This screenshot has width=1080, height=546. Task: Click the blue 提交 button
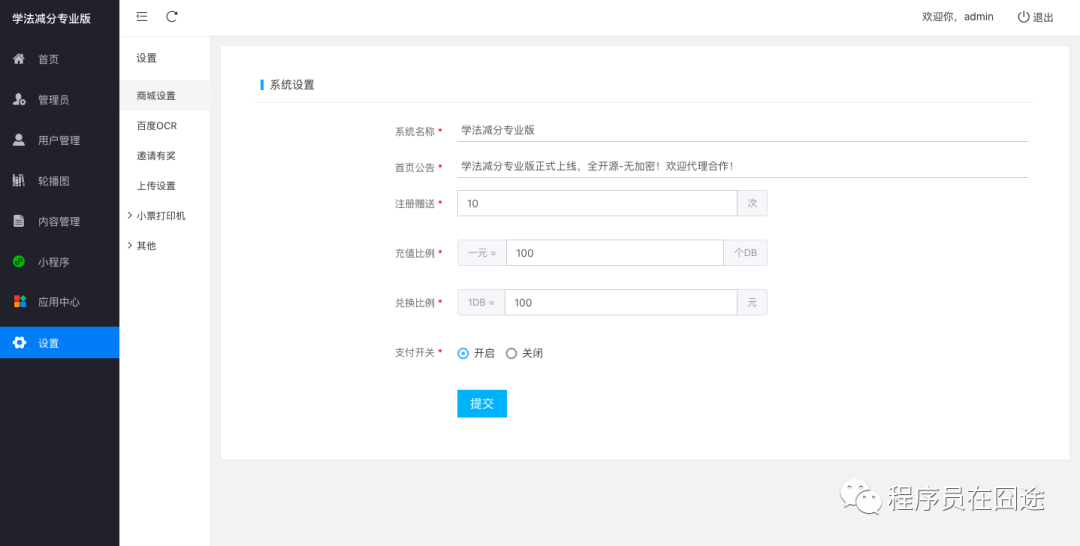(482, 403)
